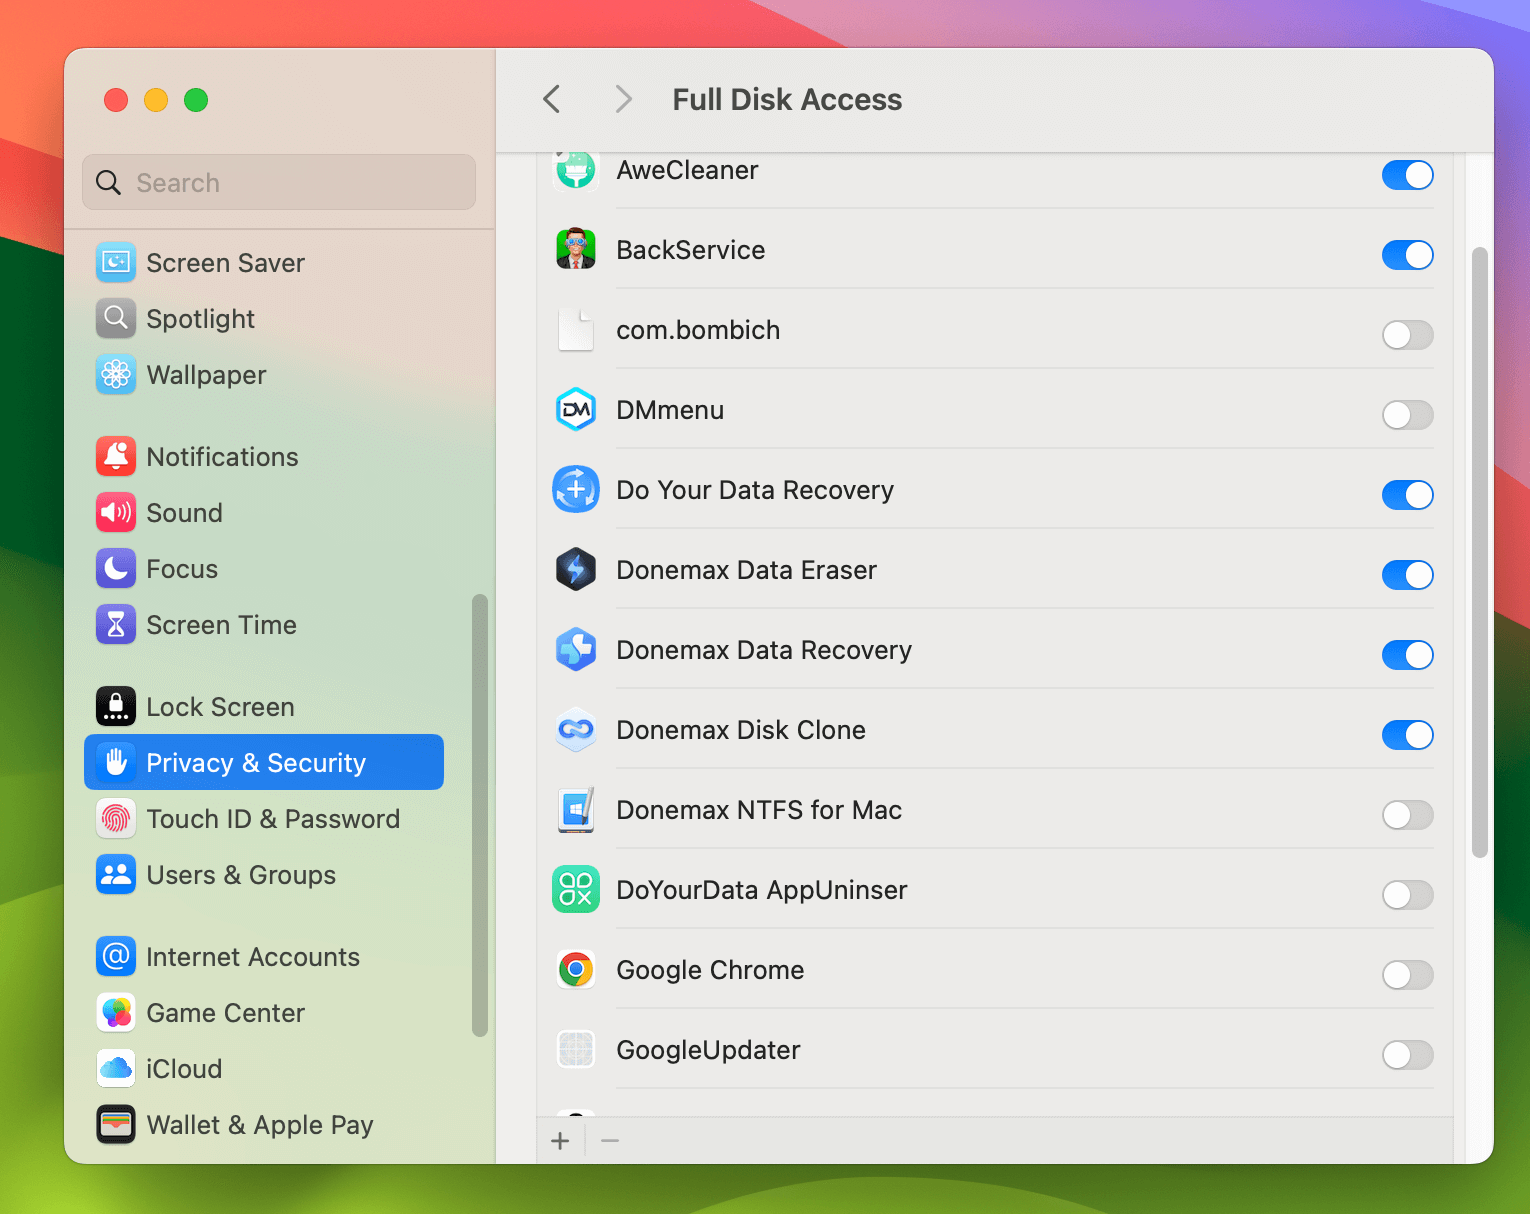Click the Donemax Data Eraser icon
1530x1214 pixels.
click(575, 569)
